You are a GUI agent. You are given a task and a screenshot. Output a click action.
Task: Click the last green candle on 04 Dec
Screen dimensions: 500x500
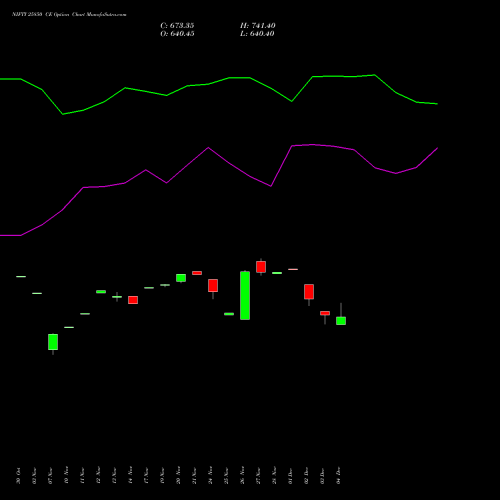pos(341,321)
